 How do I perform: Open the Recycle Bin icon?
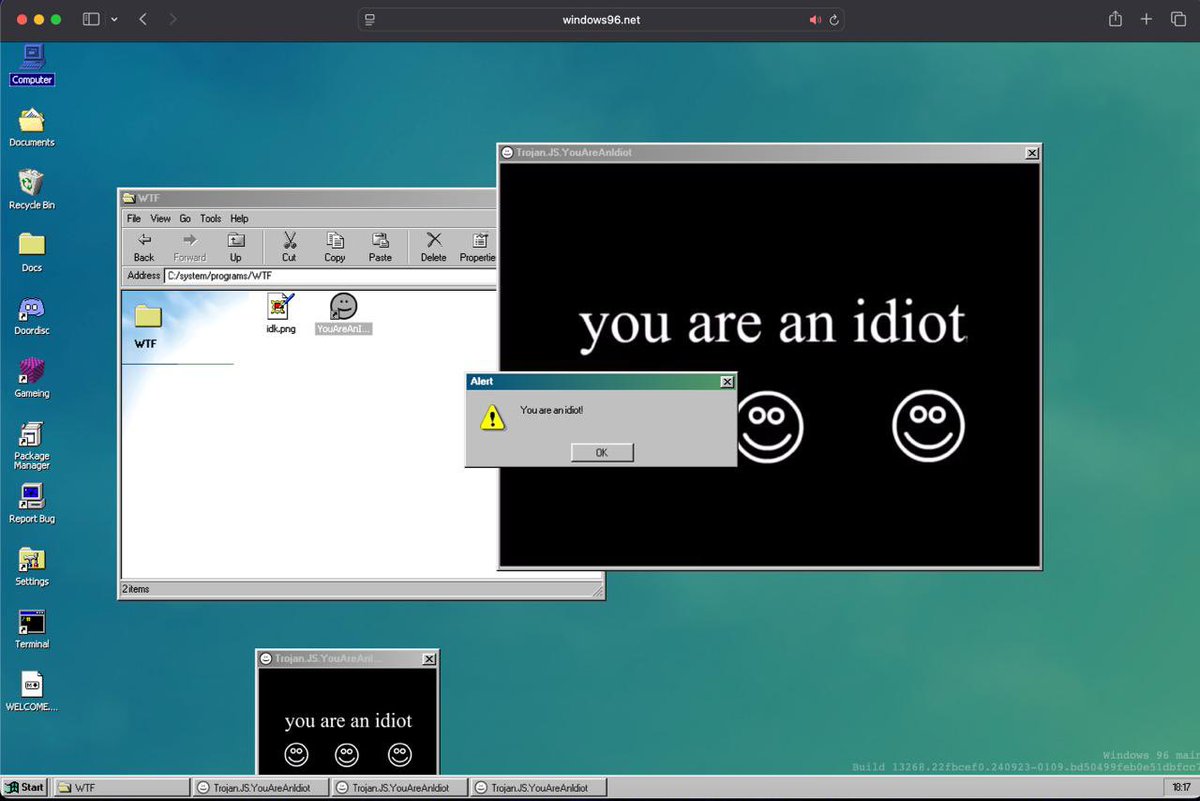pos(32,189)
